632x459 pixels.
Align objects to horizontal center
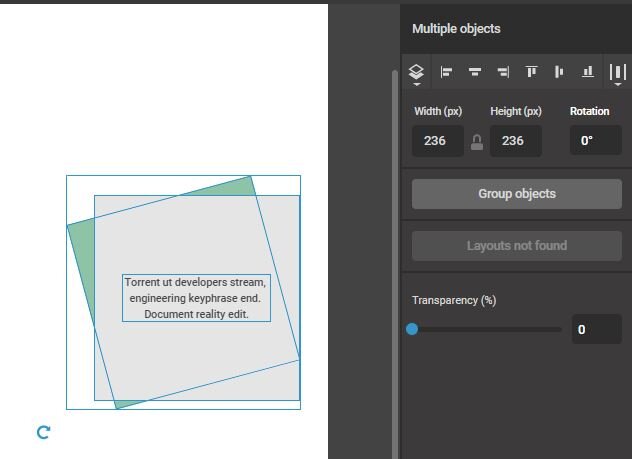pos(475,72)
